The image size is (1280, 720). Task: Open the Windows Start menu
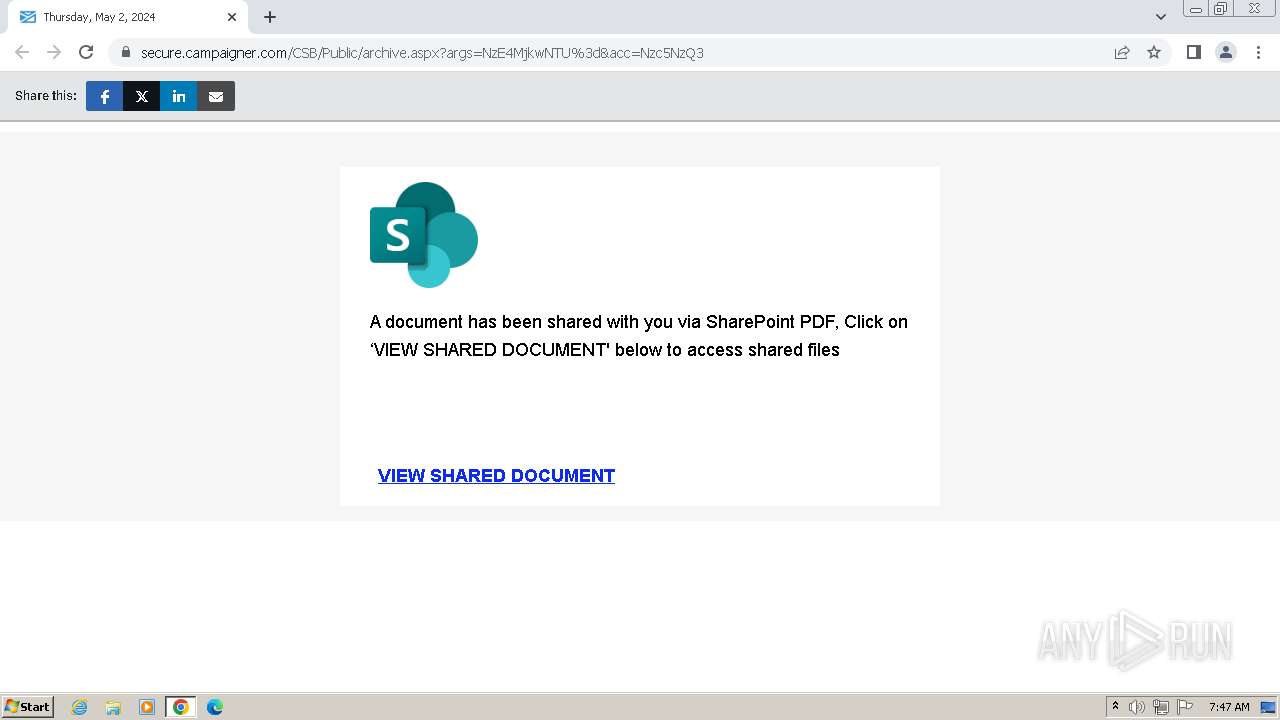click(x=28, y=706)
